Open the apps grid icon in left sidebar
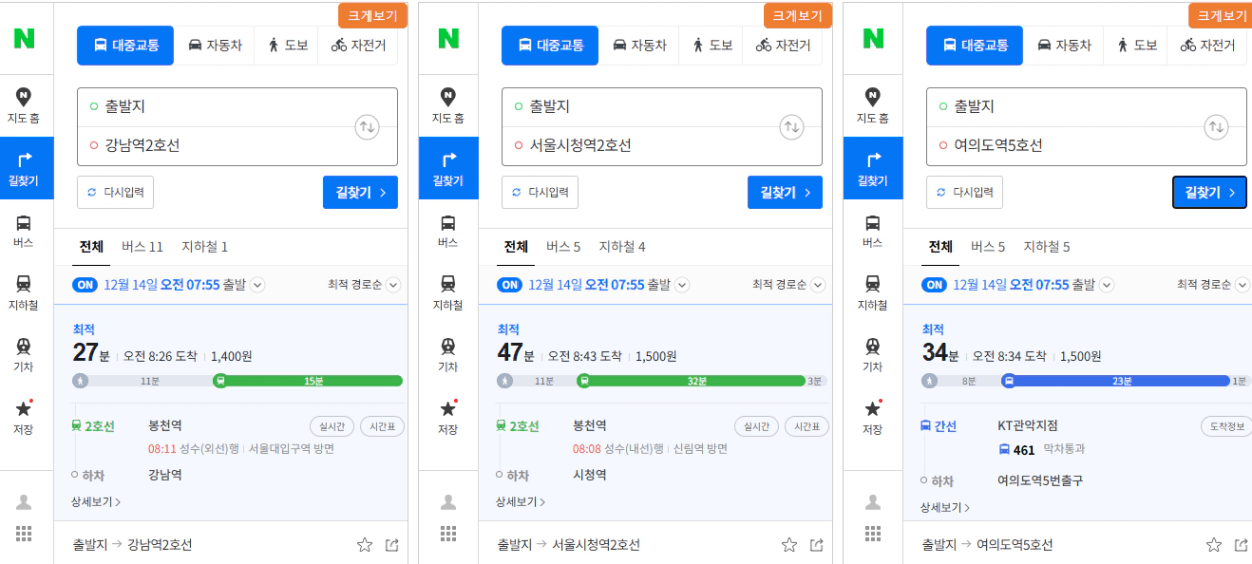 pyautogui.click(x=24, y=534)
